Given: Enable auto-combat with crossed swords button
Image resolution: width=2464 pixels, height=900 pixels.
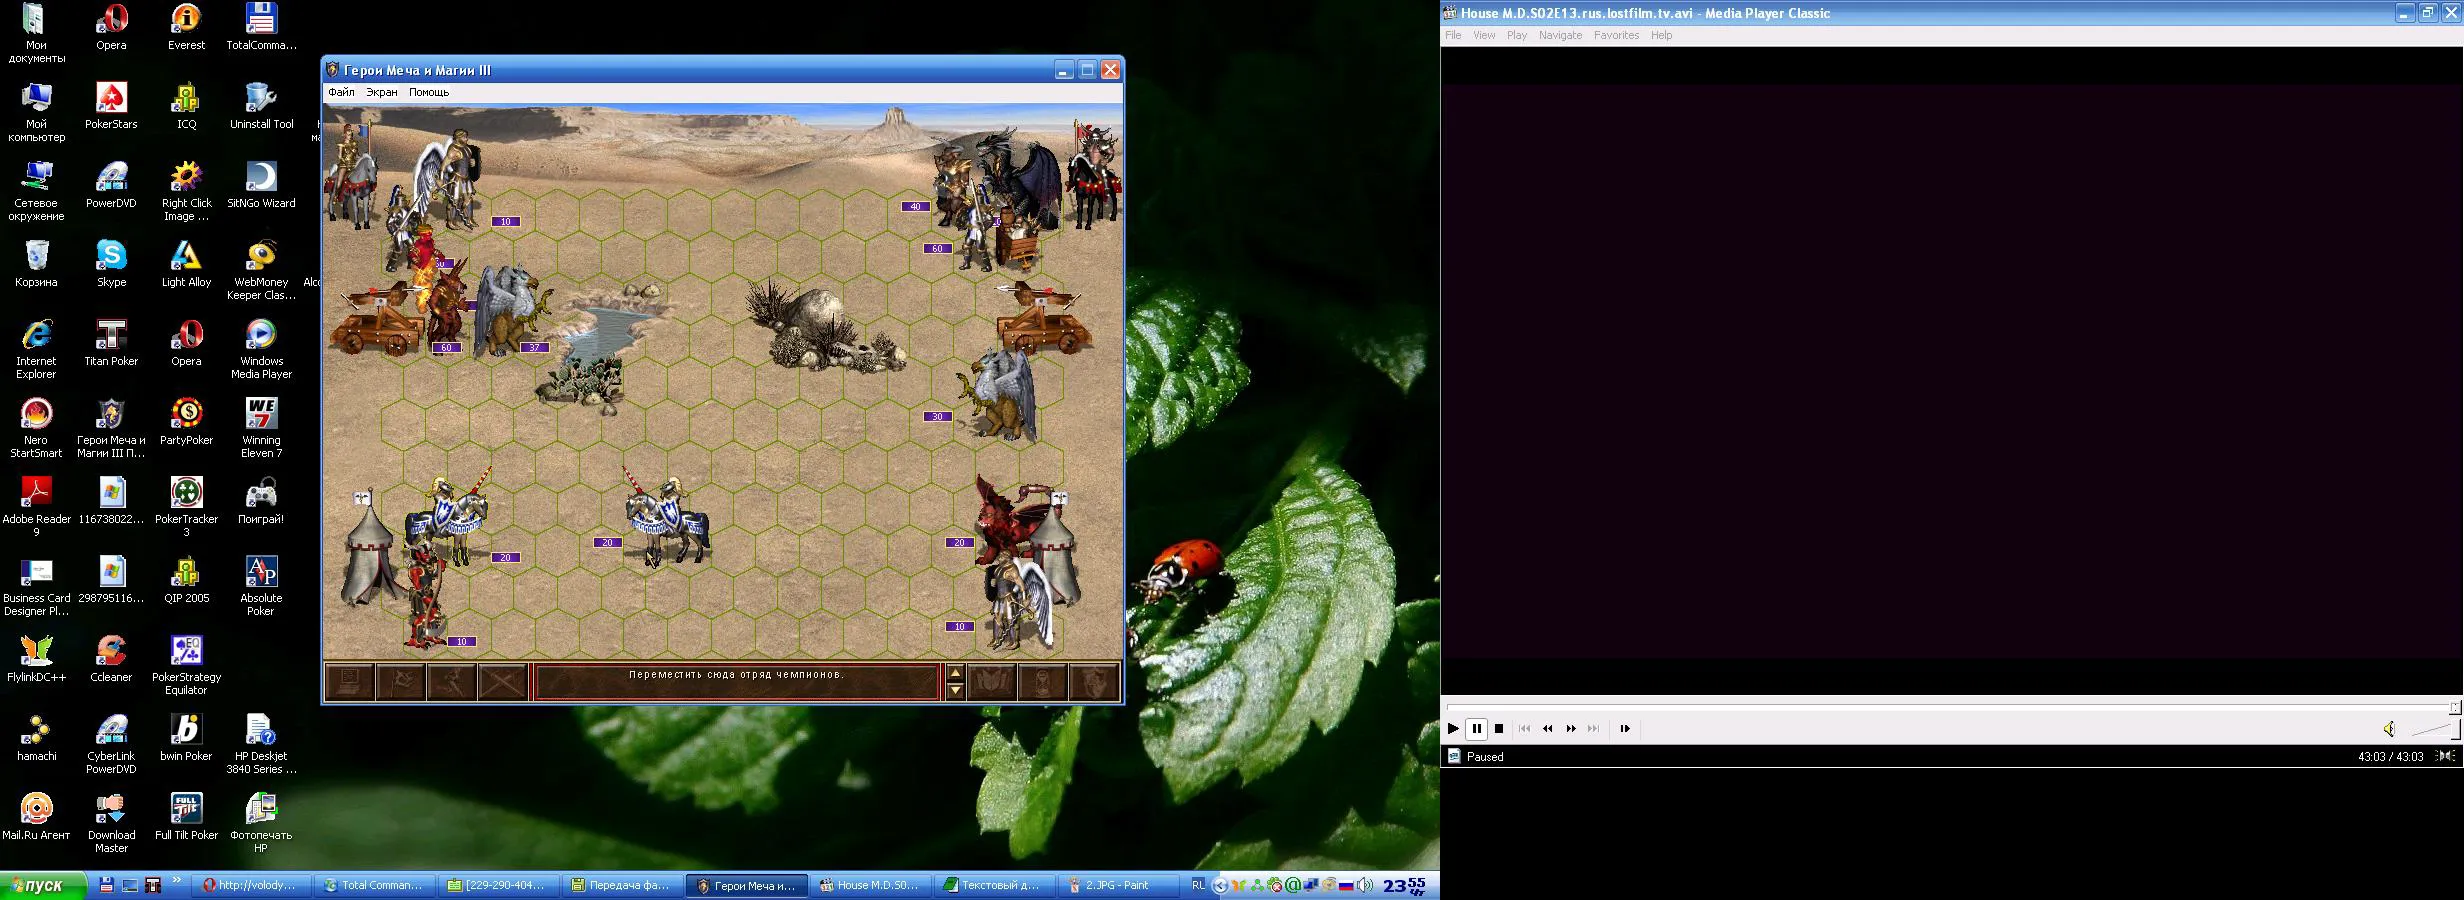Looking at the screenshot, I should click(x=503, y=682).
